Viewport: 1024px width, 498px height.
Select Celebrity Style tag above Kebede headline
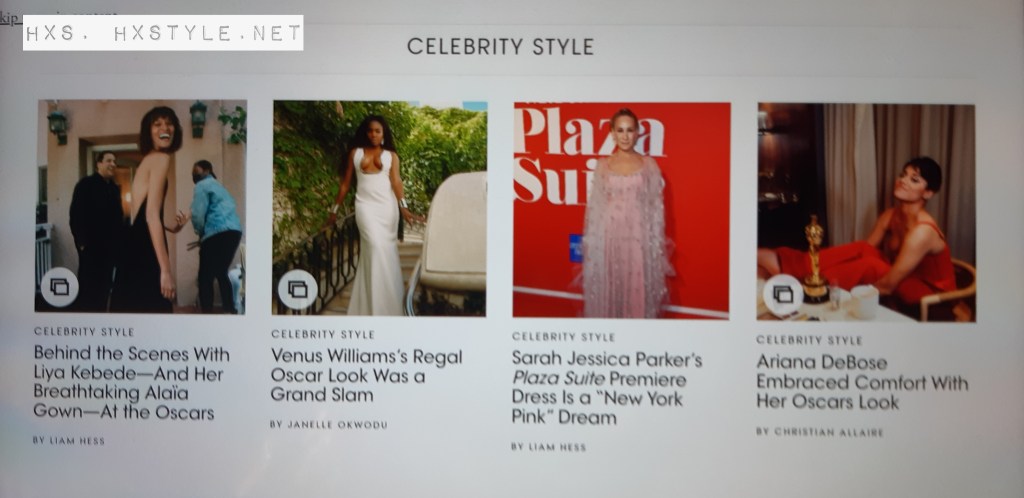click(x=84, y=332)
